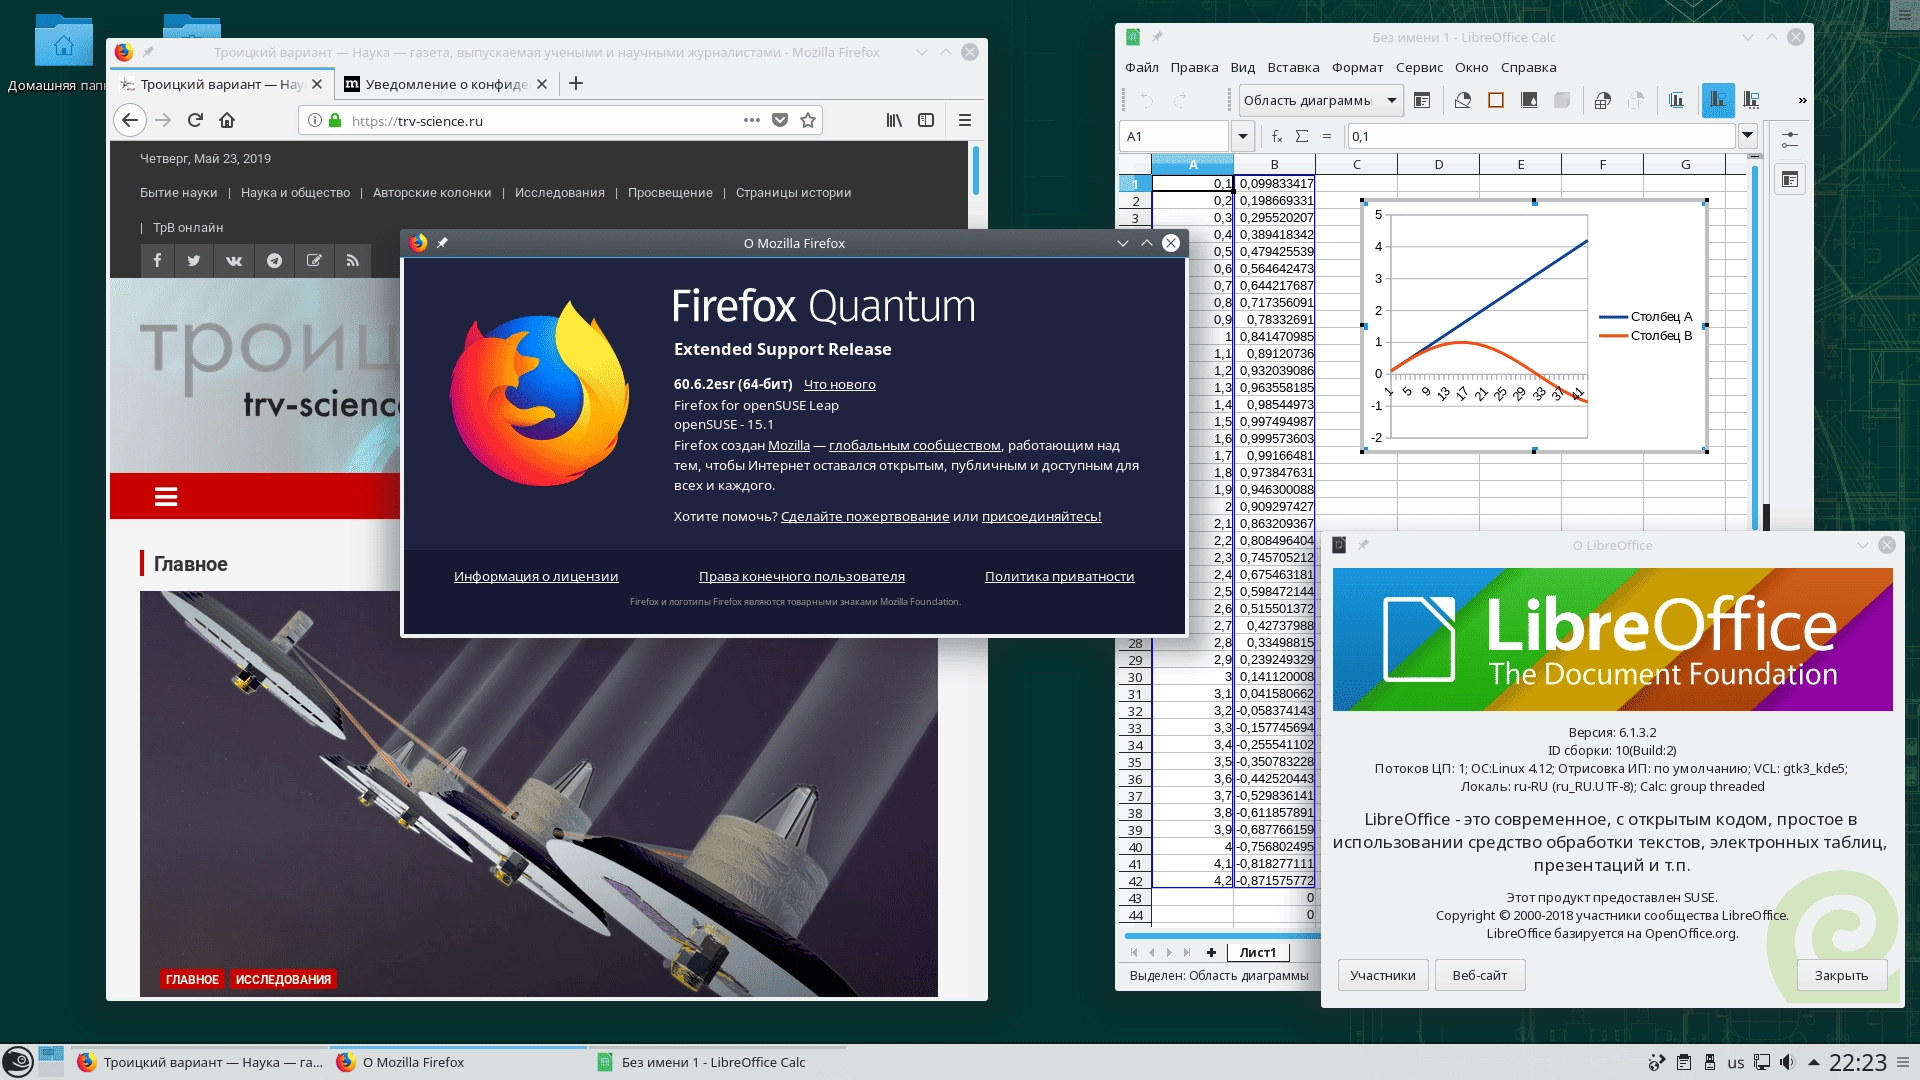
Task: Click Format Selection icon in Calc toolbar
Action: 1422,100
